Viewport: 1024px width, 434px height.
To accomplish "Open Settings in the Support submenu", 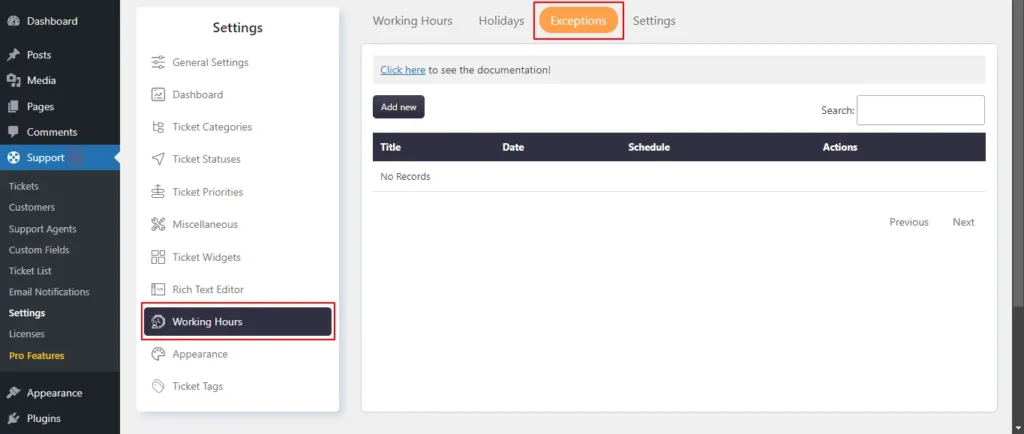I will pos(27,313).
